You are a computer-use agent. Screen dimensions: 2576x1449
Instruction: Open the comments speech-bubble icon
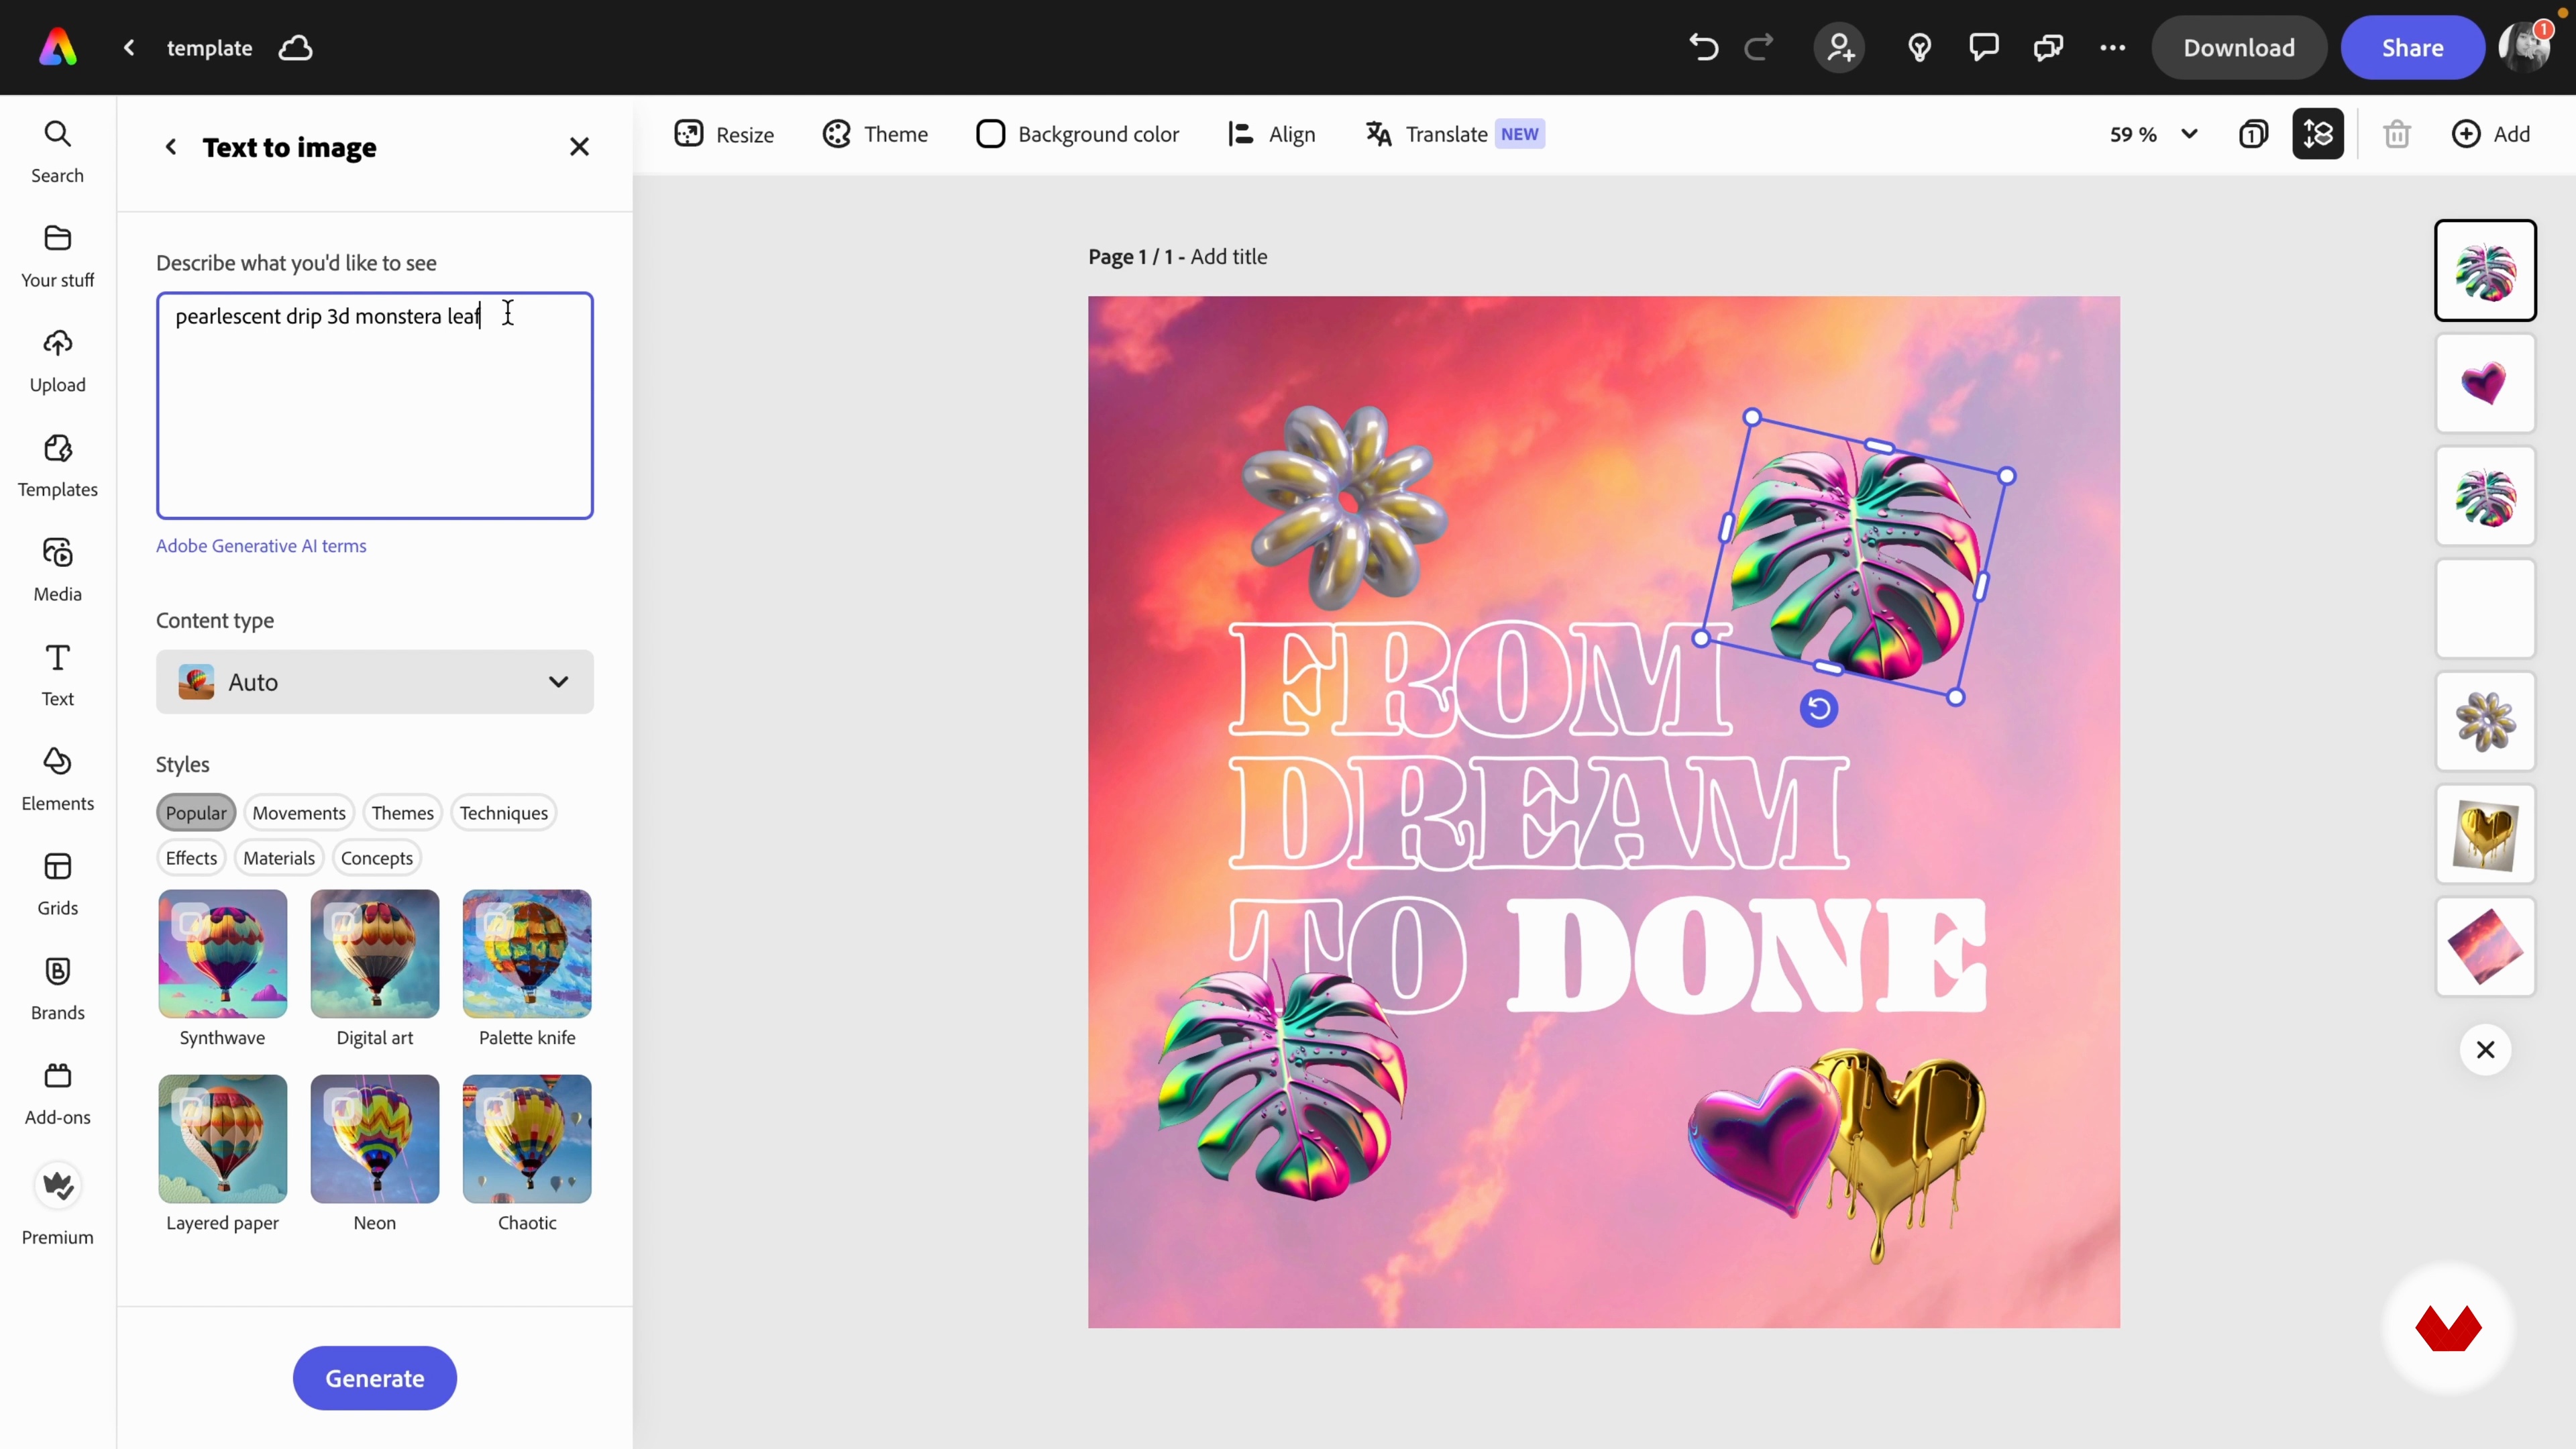tap(1984, 47)
